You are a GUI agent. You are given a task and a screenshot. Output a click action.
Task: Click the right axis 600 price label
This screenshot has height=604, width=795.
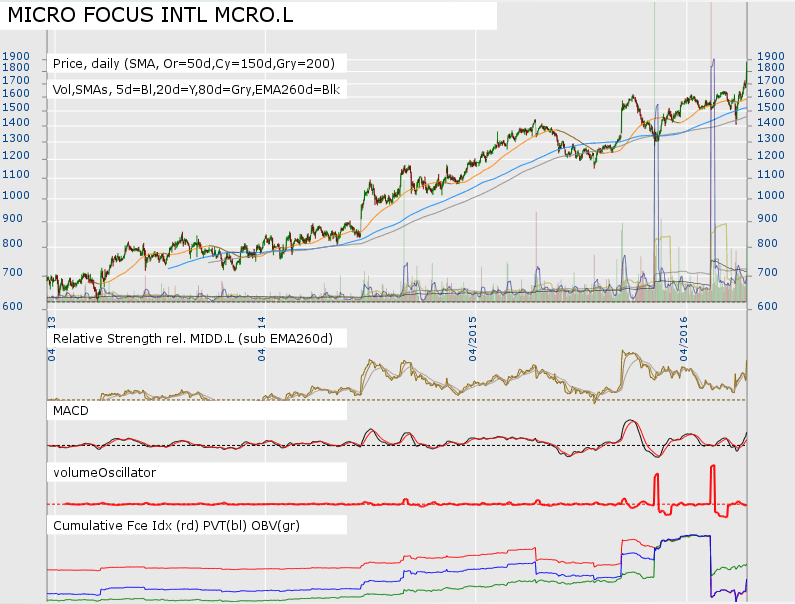click(x=767, y=306)
